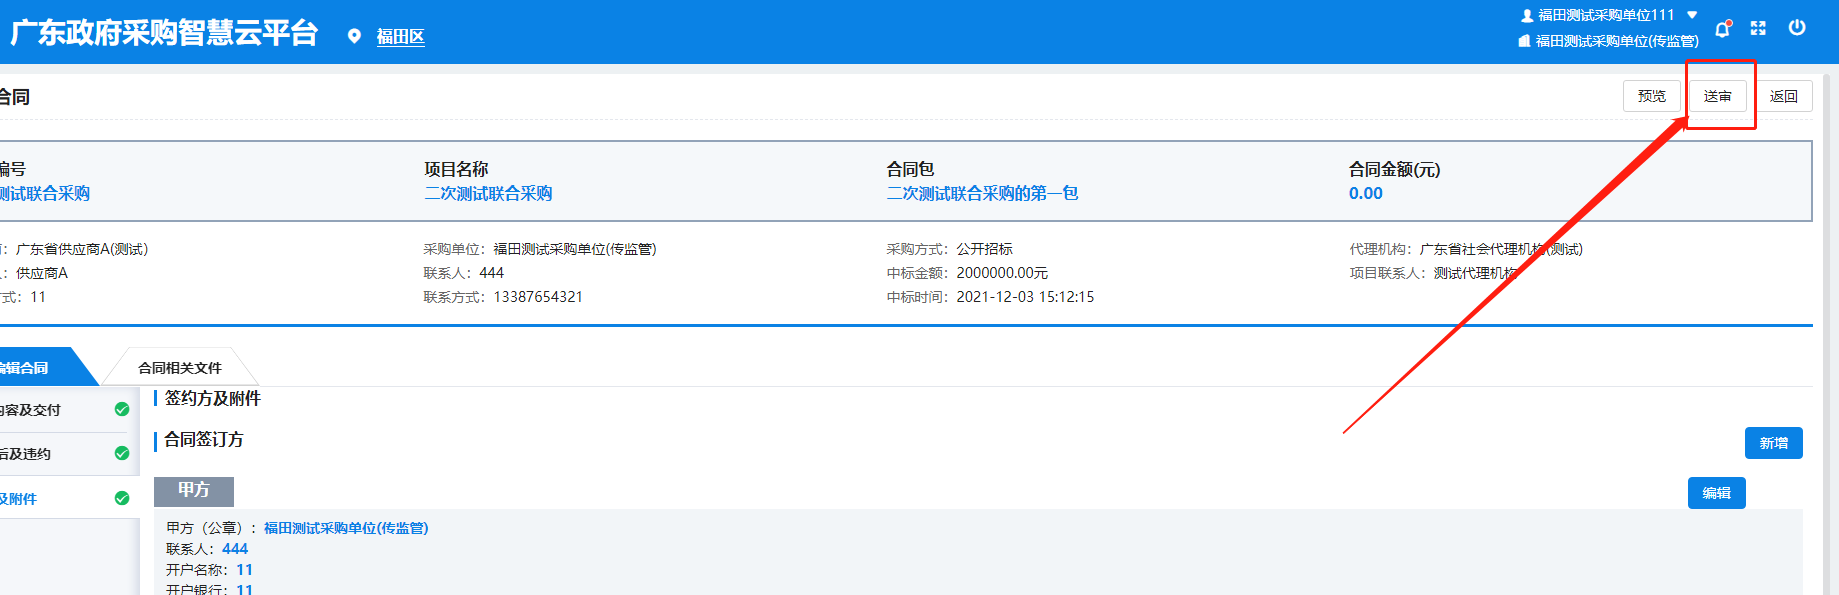Switch to the 合同相关文件 tab
The height and width of the screenshot is (595, 1839).
(180, 368)
